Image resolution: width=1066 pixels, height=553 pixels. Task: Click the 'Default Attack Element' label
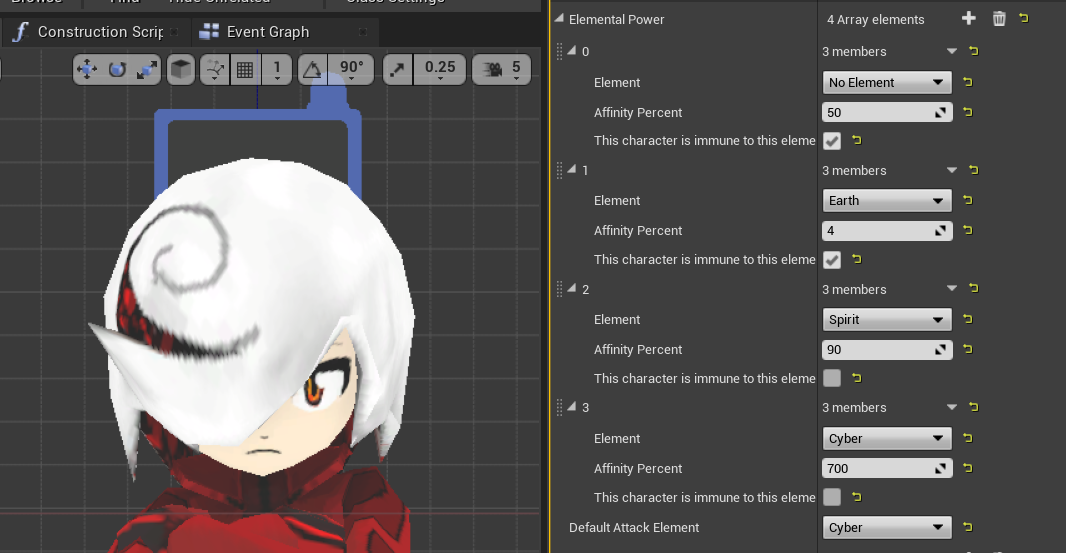634,528
